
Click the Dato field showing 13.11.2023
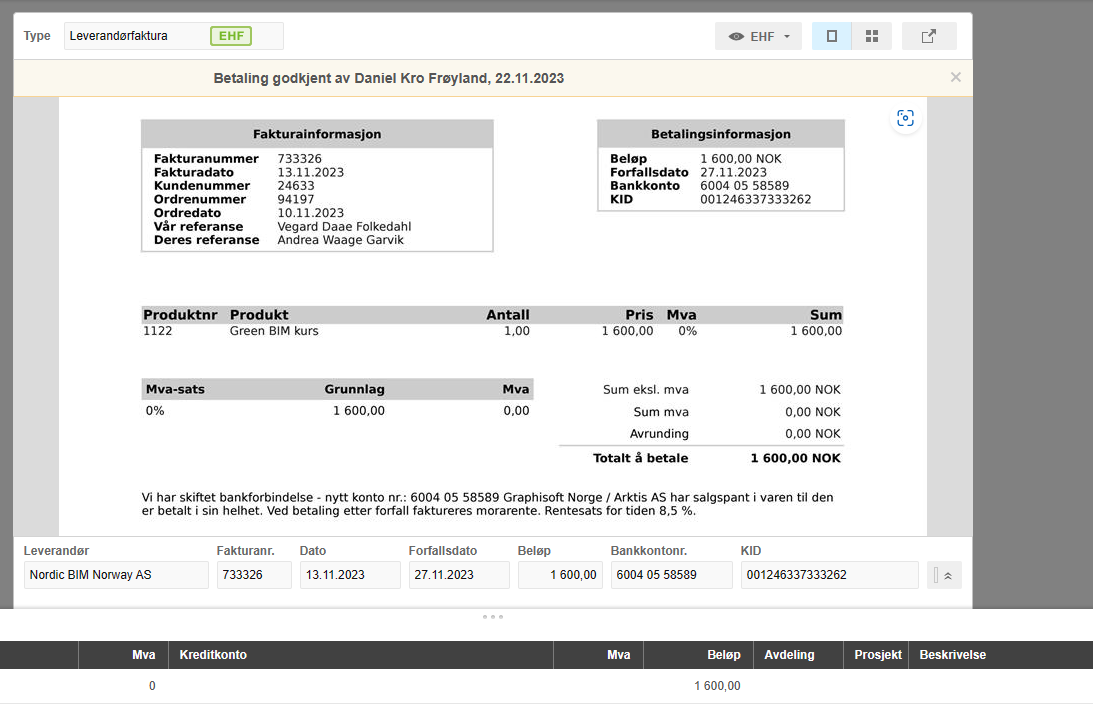pyautogui.click(x=350, y=575)
